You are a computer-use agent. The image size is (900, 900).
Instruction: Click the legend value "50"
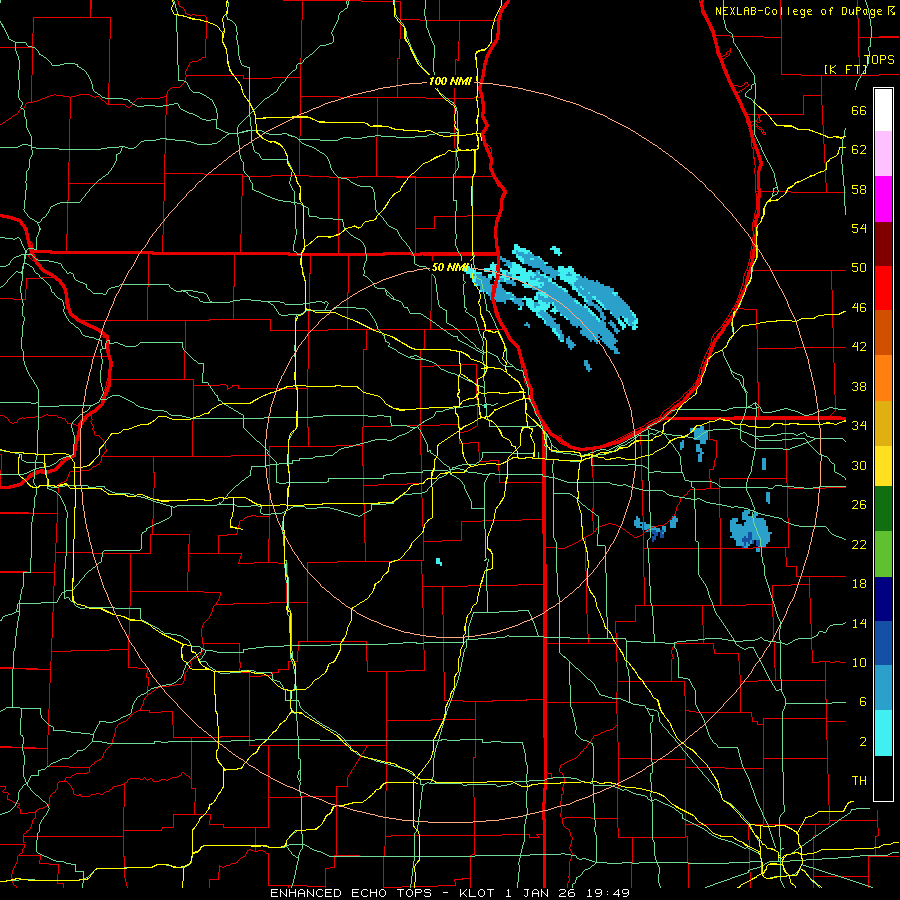tap(859, 267)
